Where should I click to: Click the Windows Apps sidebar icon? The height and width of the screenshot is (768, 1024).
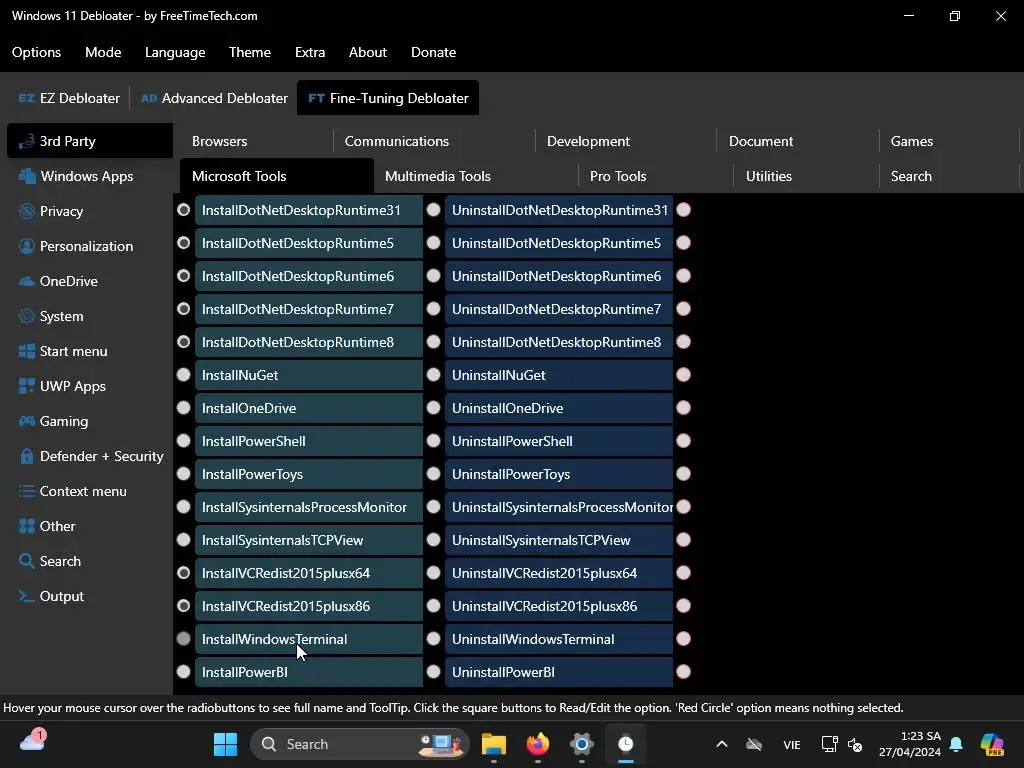pos(27,176)
